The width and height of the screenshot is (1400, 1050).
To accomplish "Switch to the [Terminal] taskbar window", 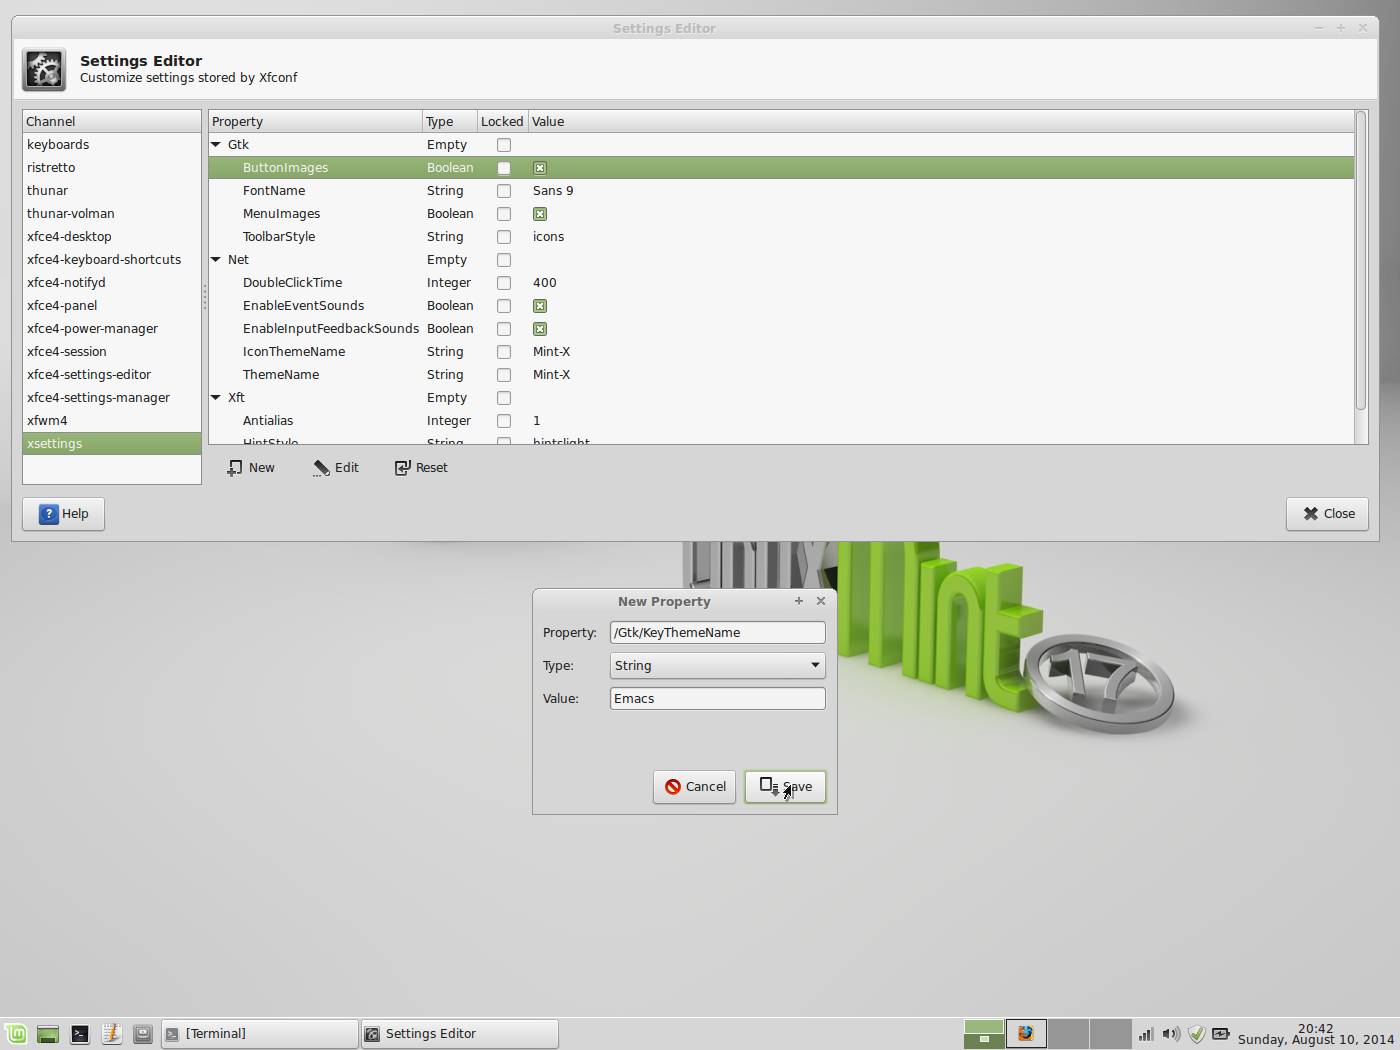I will (x=260, y=1034).
